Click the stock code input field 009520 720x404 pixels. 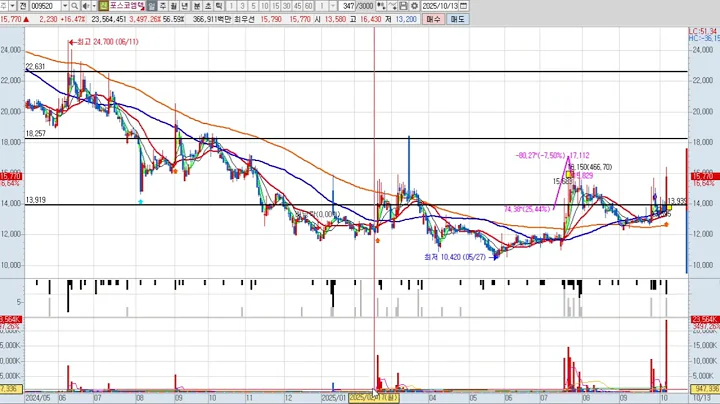tap(45, 6)
